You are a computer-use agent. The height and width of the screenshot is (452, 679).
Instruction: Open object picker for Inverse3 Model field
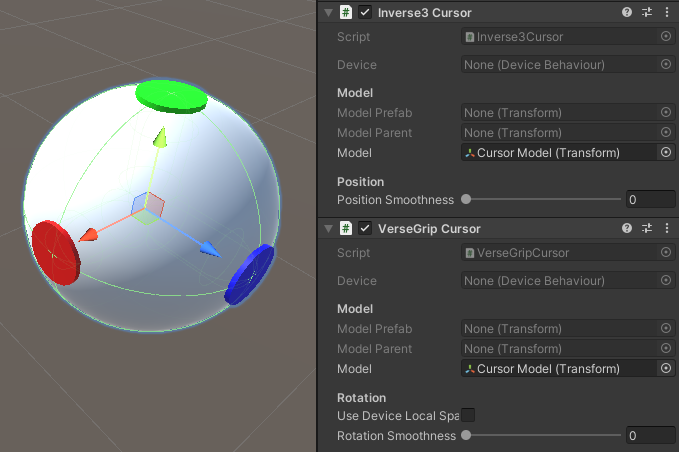(666, 153)
